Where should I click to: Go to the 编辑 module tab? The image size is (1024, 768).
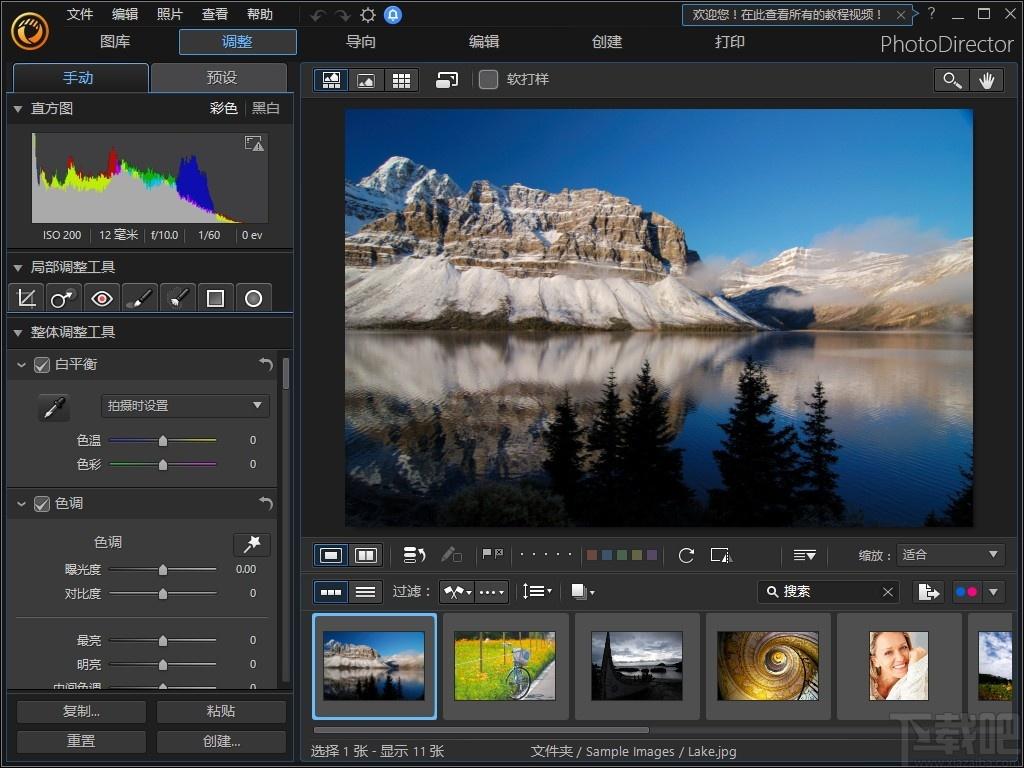pos(484,42)
